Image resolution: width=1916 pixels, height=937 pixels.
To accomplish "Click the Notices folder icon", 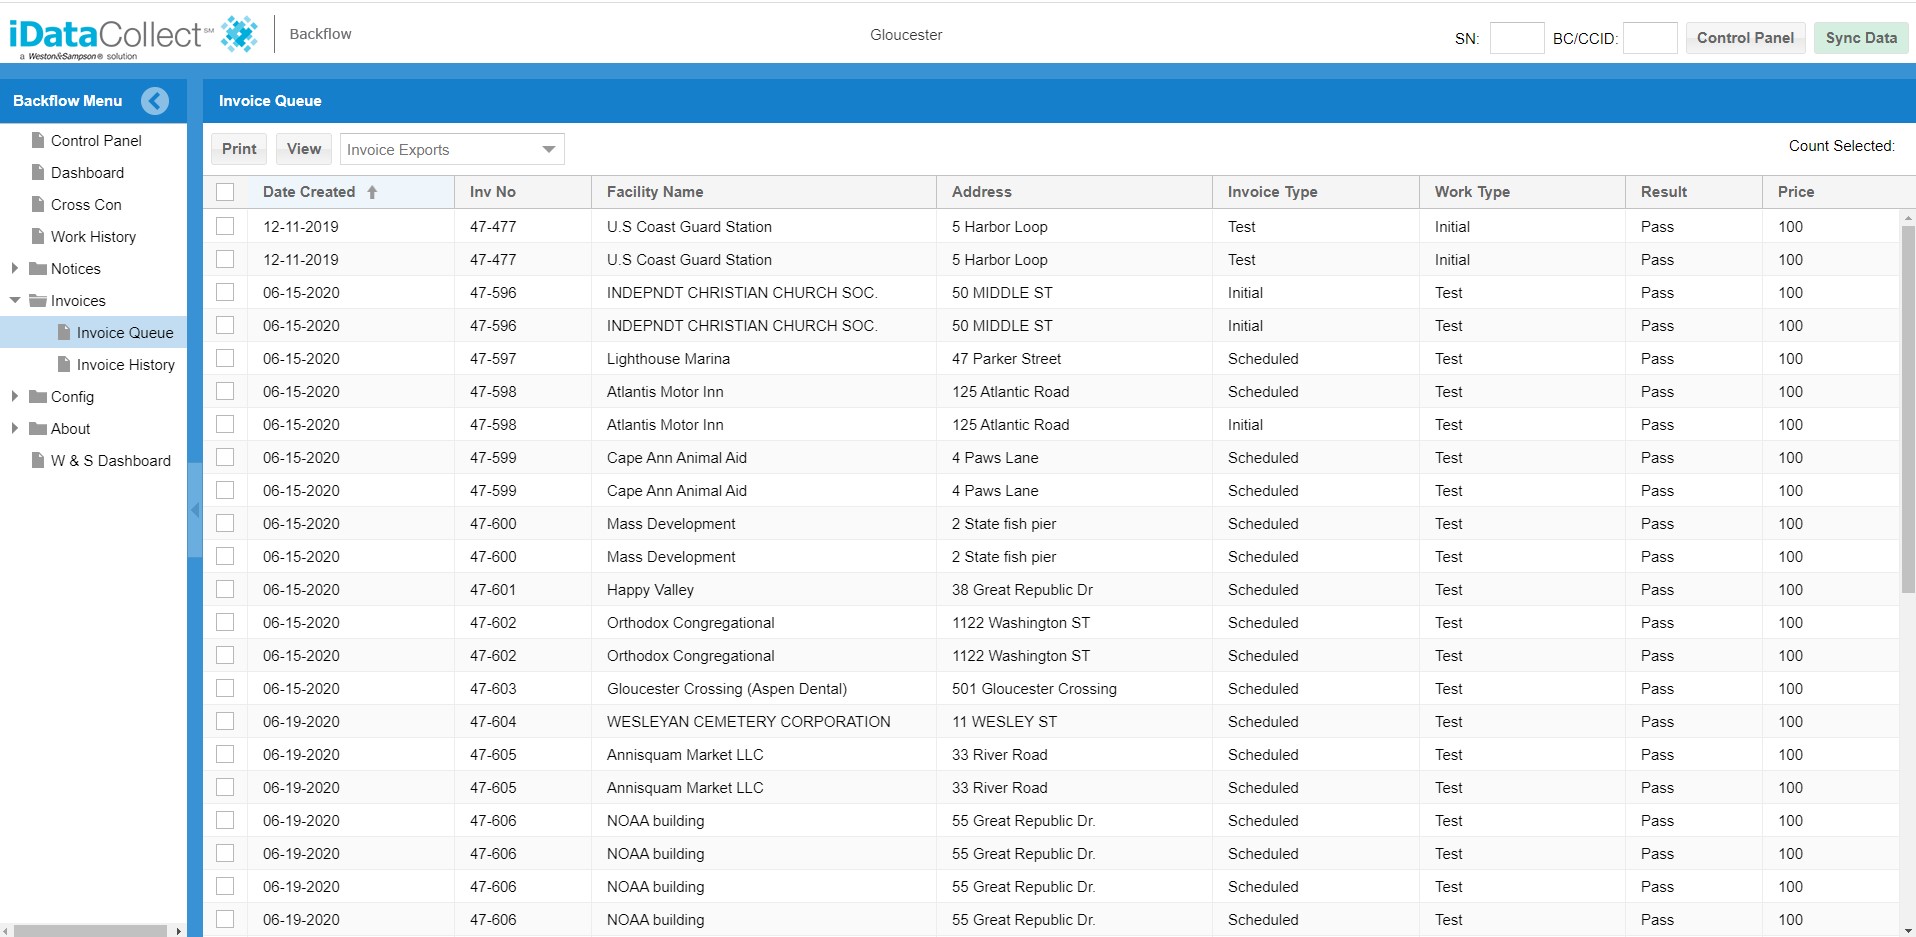I will tap(38, 268).
